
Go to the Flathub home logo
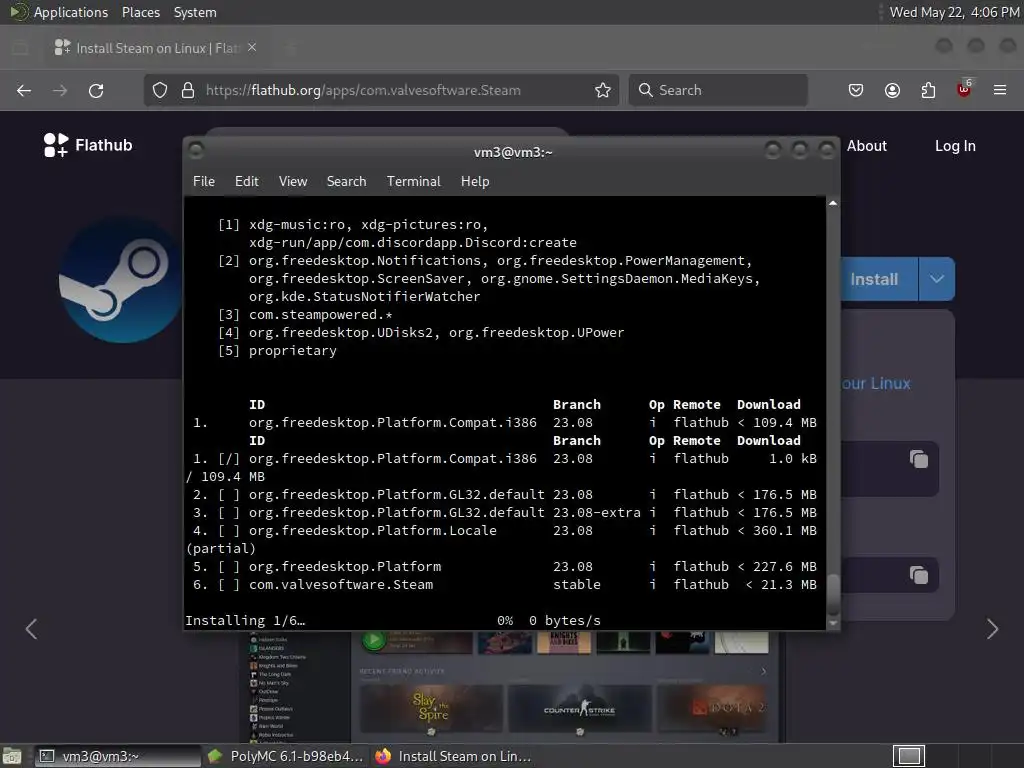click(88, 145)
